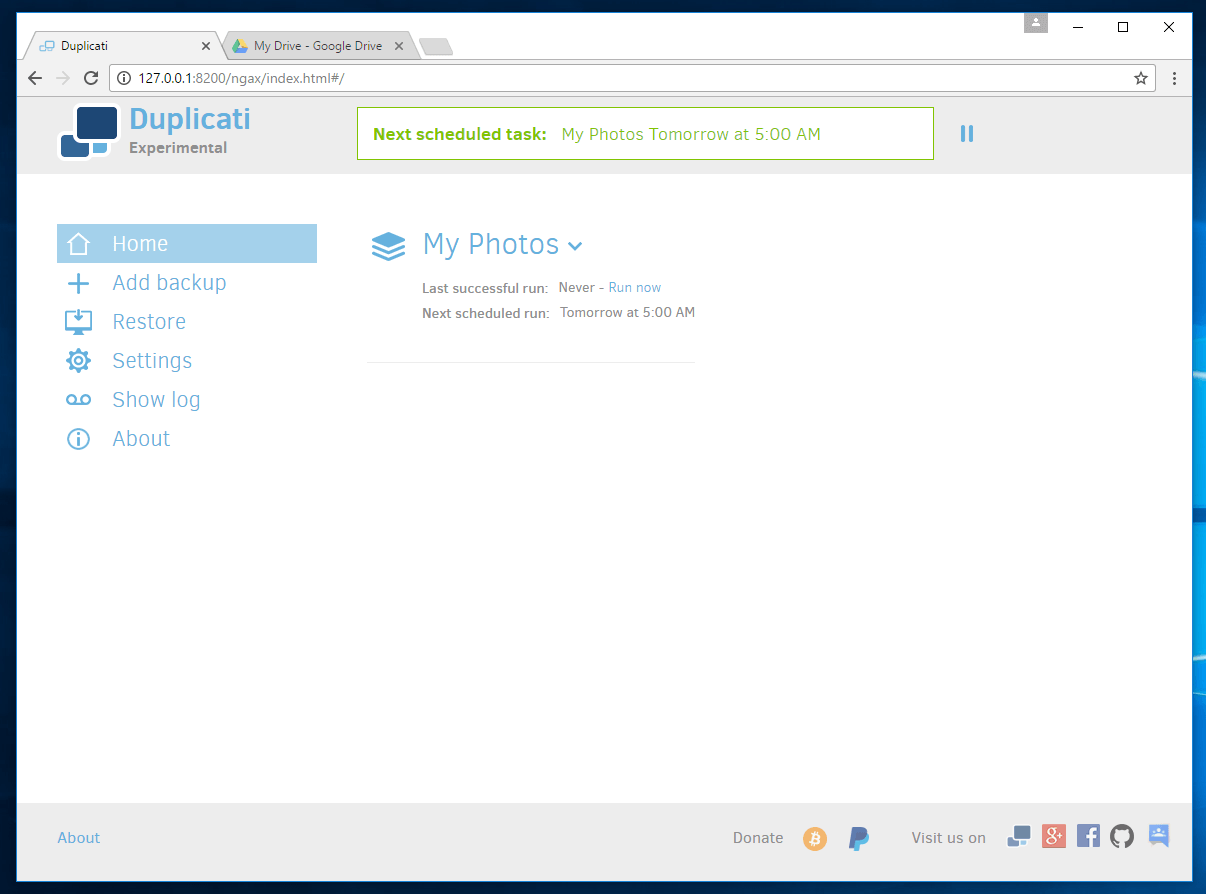Screen dimensions: 1206x894
Task: Open the Google Groups forum icon
Action: point(1159,836)
